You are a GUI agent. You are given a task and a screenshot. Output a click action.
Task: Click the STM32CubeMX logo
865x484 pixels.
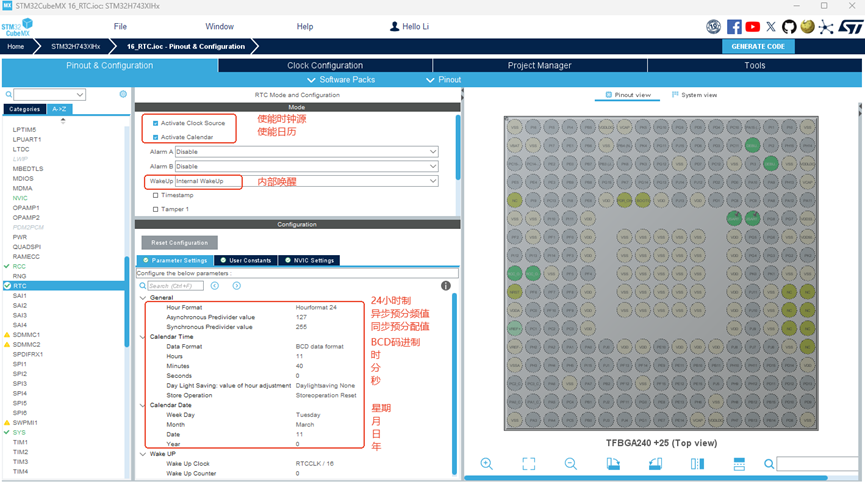pyautogui.click(x=17, y=27)
